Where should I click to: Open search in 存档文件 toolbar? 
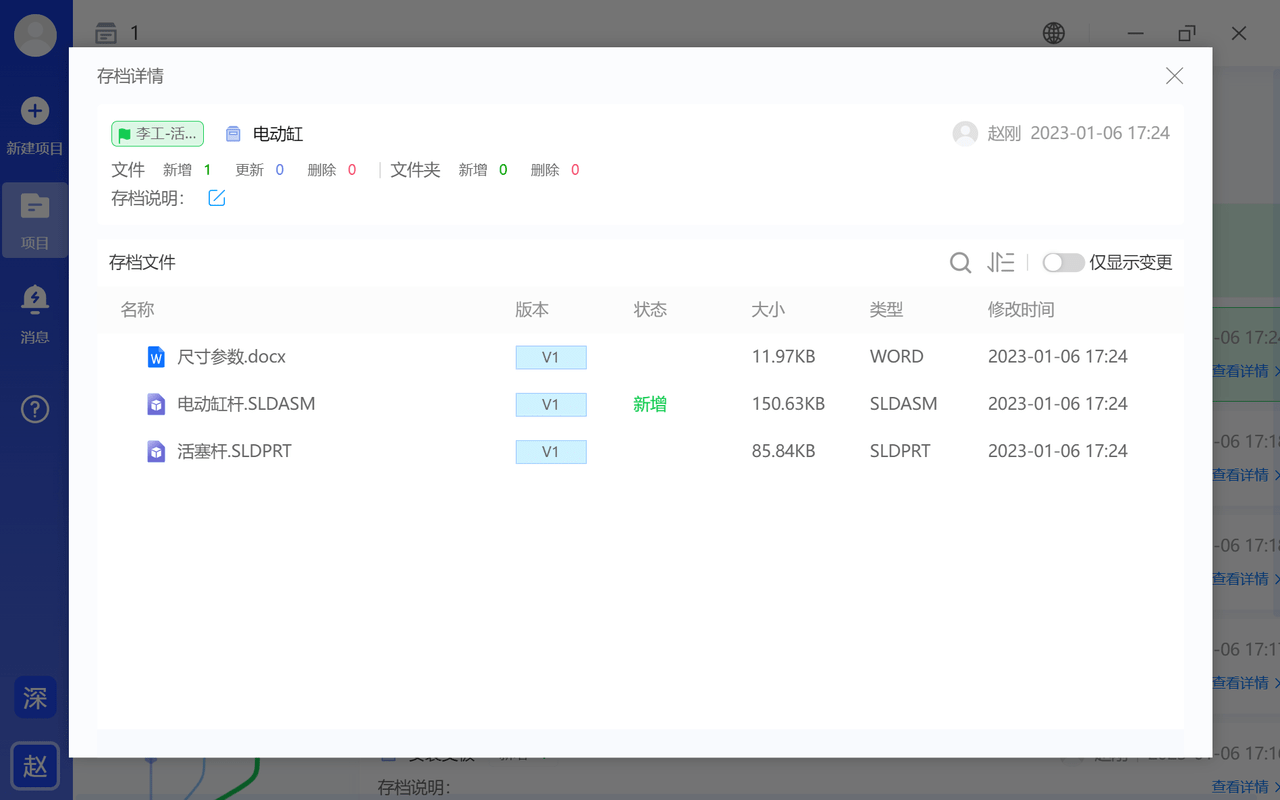pos(960,263)
